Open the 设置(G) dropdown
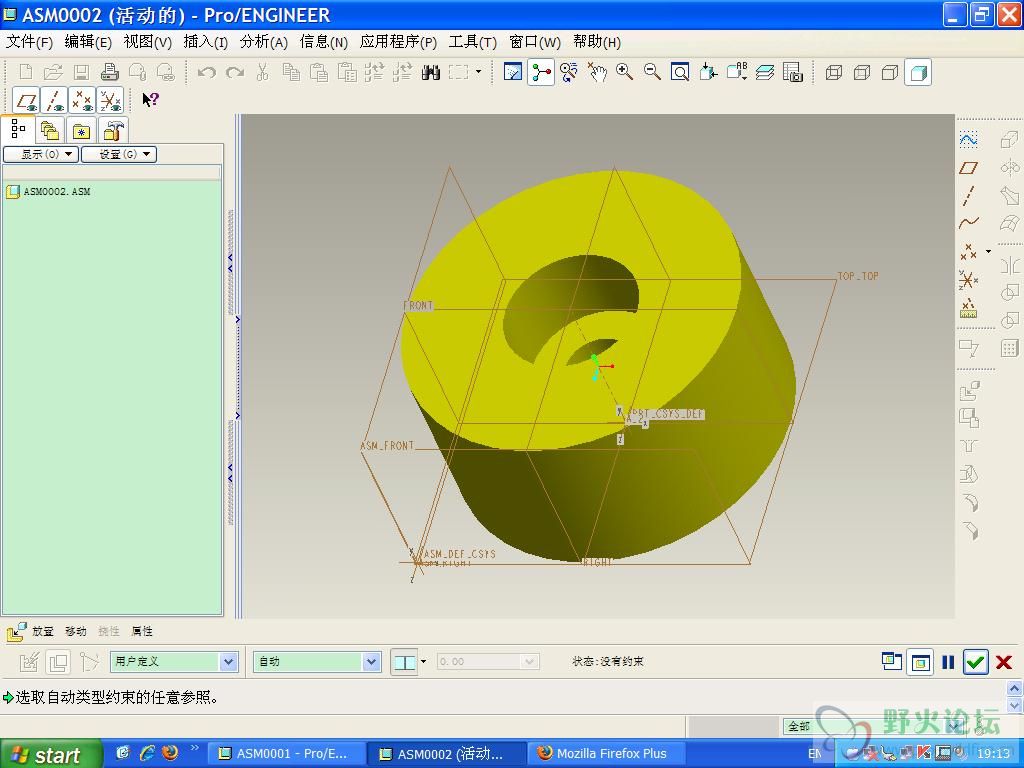Image resolution: width=1024 pixels, height=768 pixels. pos(119,154)
